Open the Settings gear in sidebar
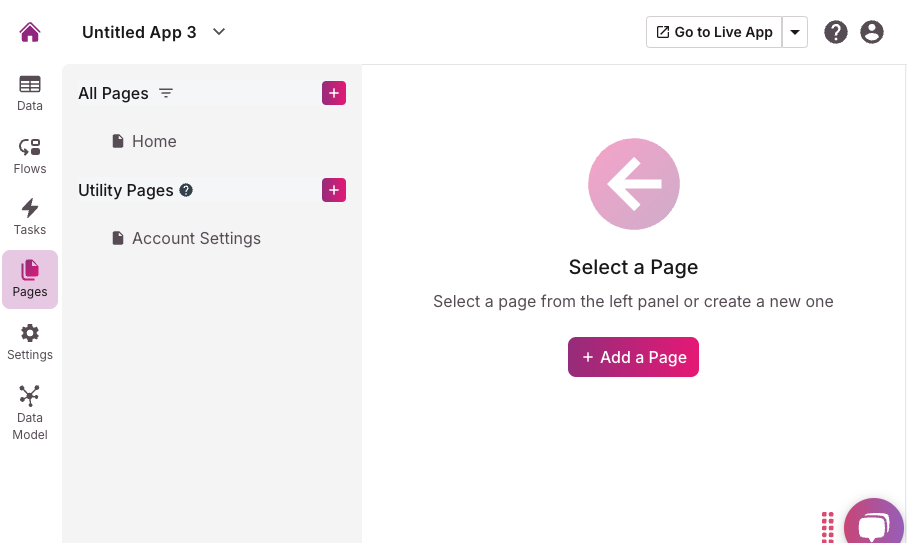Image resolution: width=907 pixels, height=543 pixels. [x=30, y=342]
